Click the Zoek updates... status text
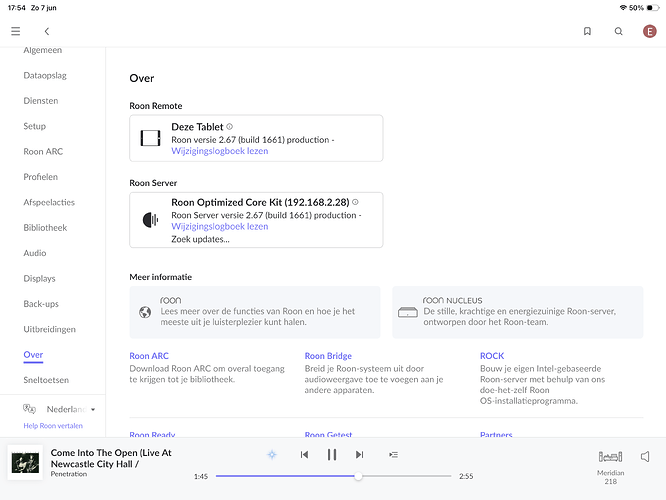666x500 pixels. coord(200,239)
